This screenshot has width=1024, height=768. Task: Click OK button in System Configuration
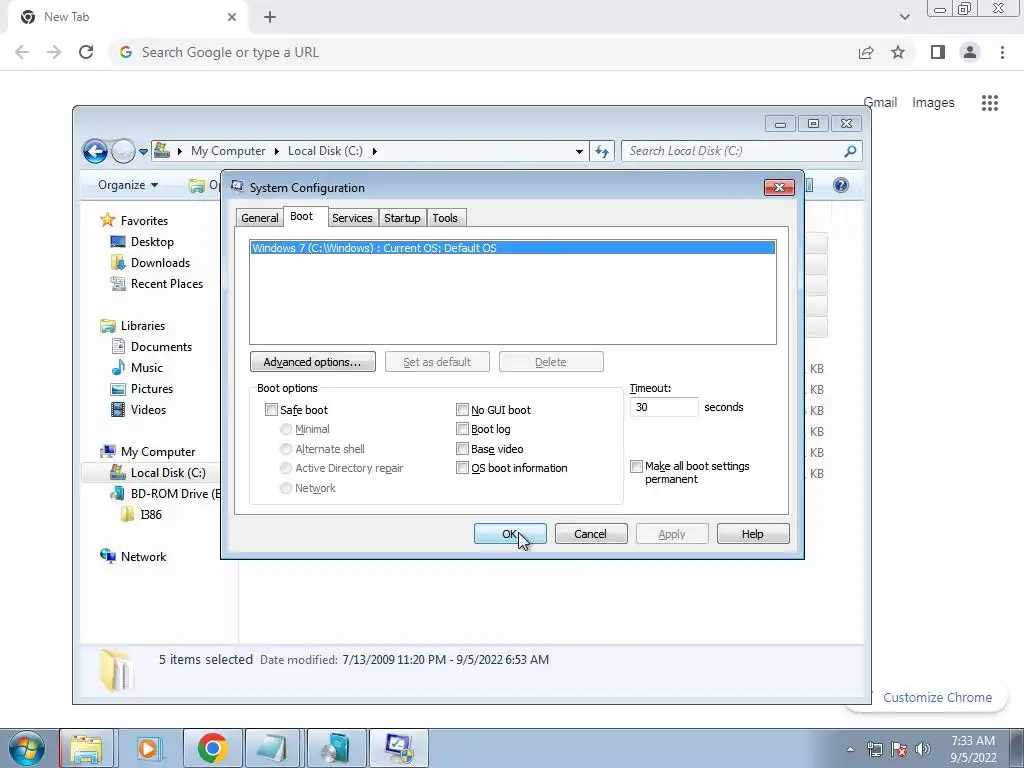pos(510,534)
